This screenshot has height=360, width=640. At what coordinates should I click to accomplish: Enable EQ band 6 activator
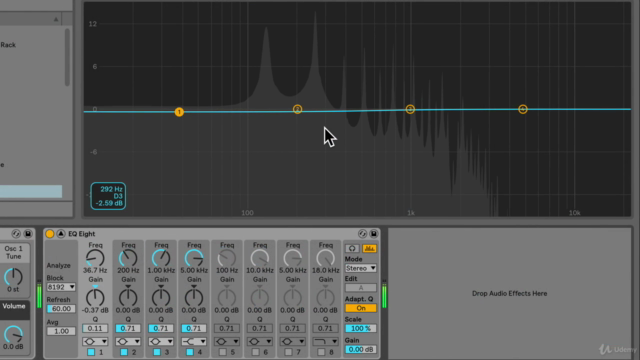(256, 352)
